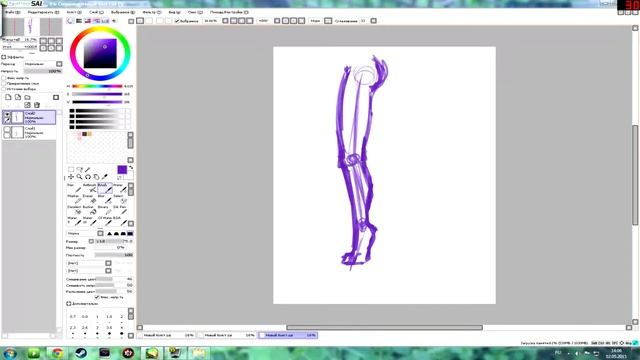640x360 pixels.
Task: Toggle the clipping group checkbox
Action: pos(4,83)
